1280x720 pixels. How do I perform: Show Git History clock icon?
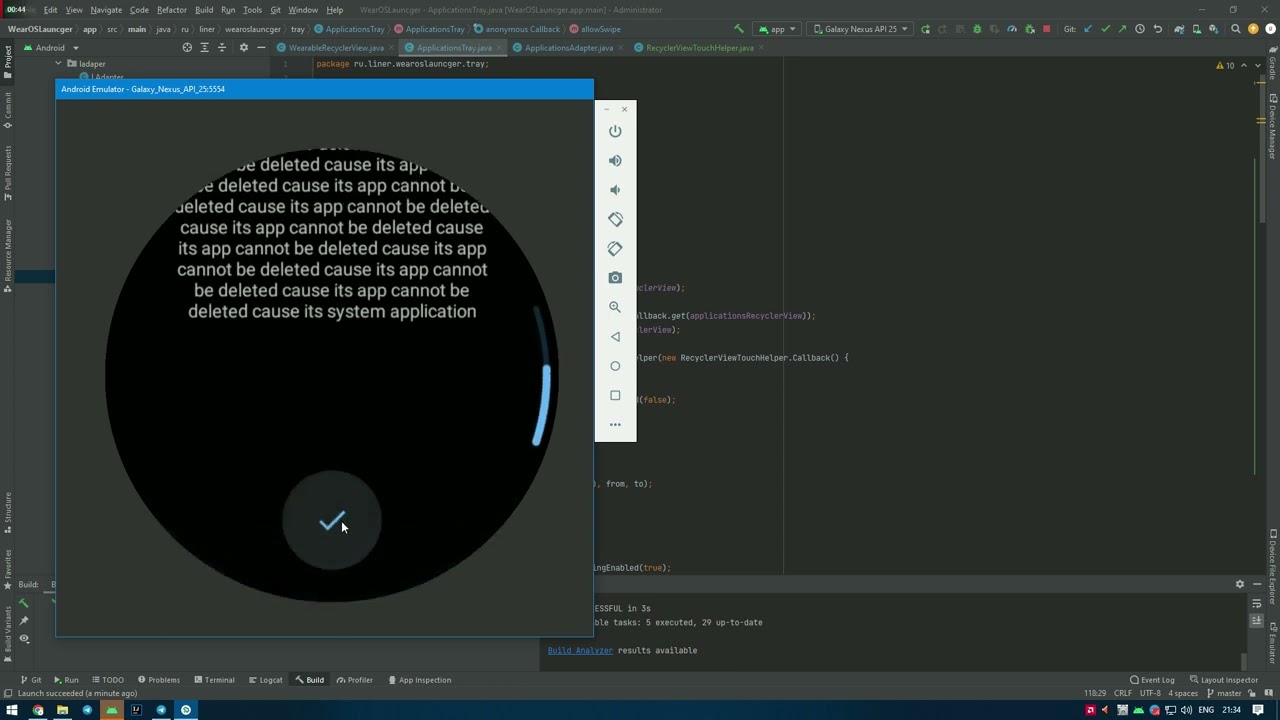click(x=1140, y=29)
